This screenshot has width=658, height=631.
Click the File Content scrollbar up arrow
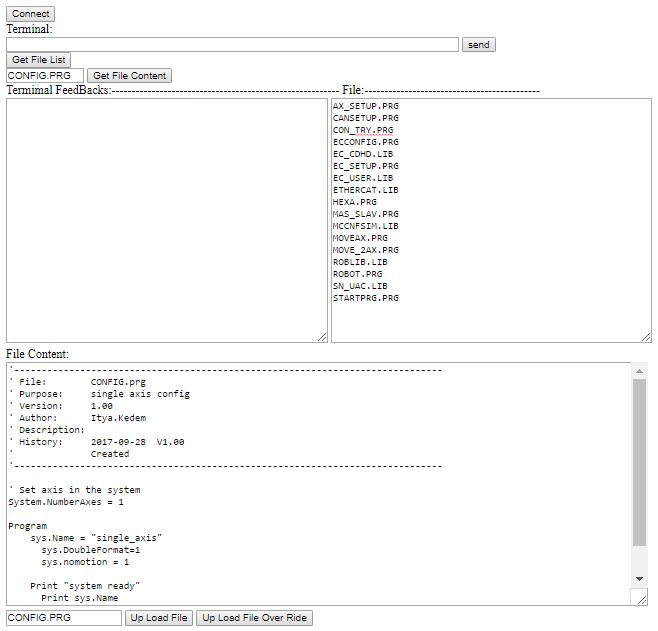(x=639, y=371)
